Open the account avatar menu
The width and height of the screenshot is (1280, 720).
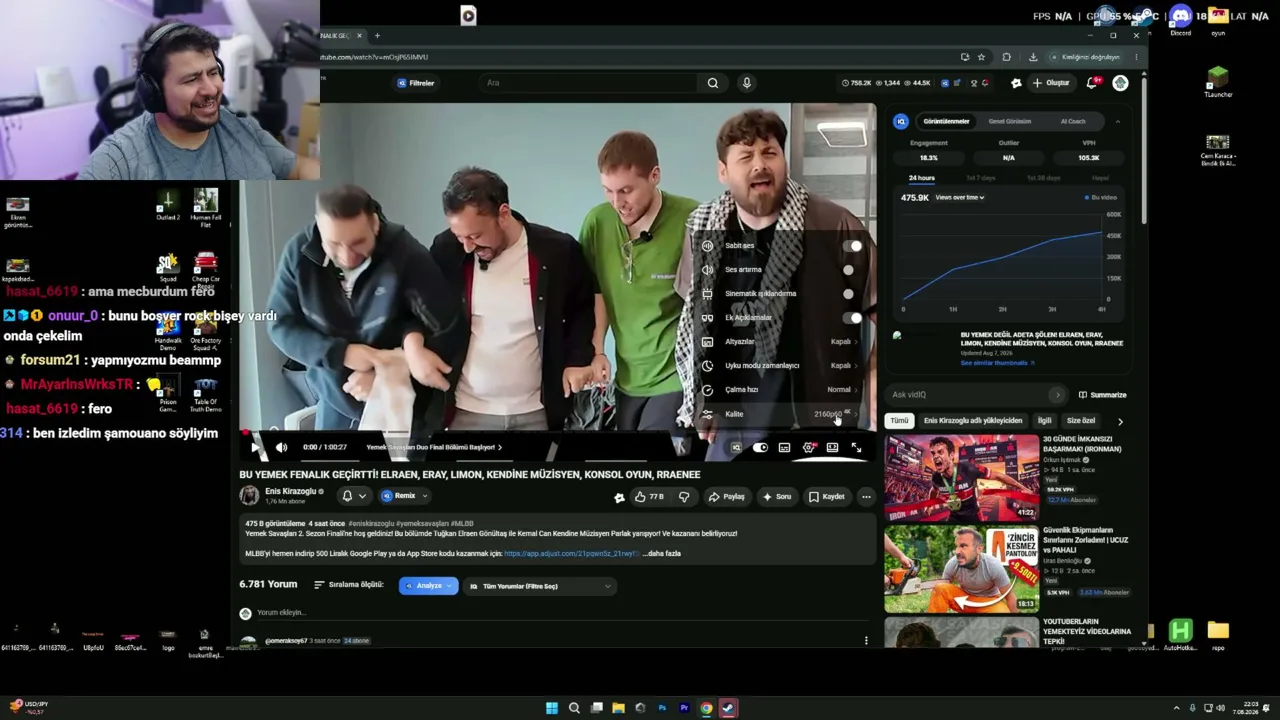(x=1120, y=83)
